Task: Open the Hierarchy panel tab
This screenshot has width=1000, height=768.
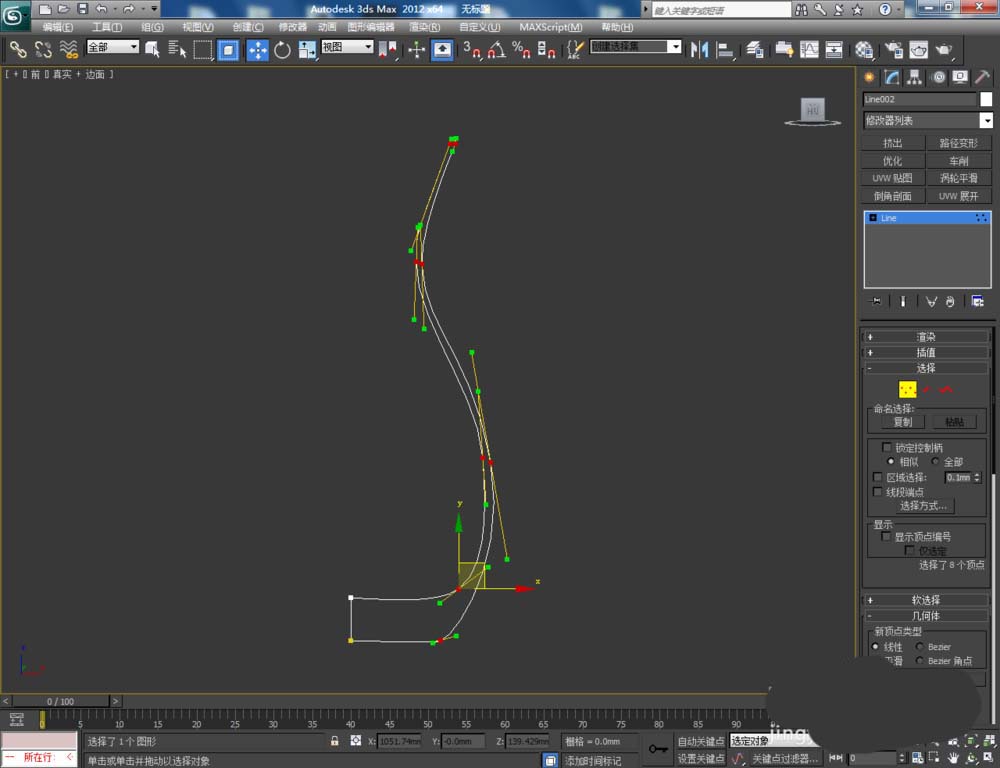Action: tap(914, 77)
